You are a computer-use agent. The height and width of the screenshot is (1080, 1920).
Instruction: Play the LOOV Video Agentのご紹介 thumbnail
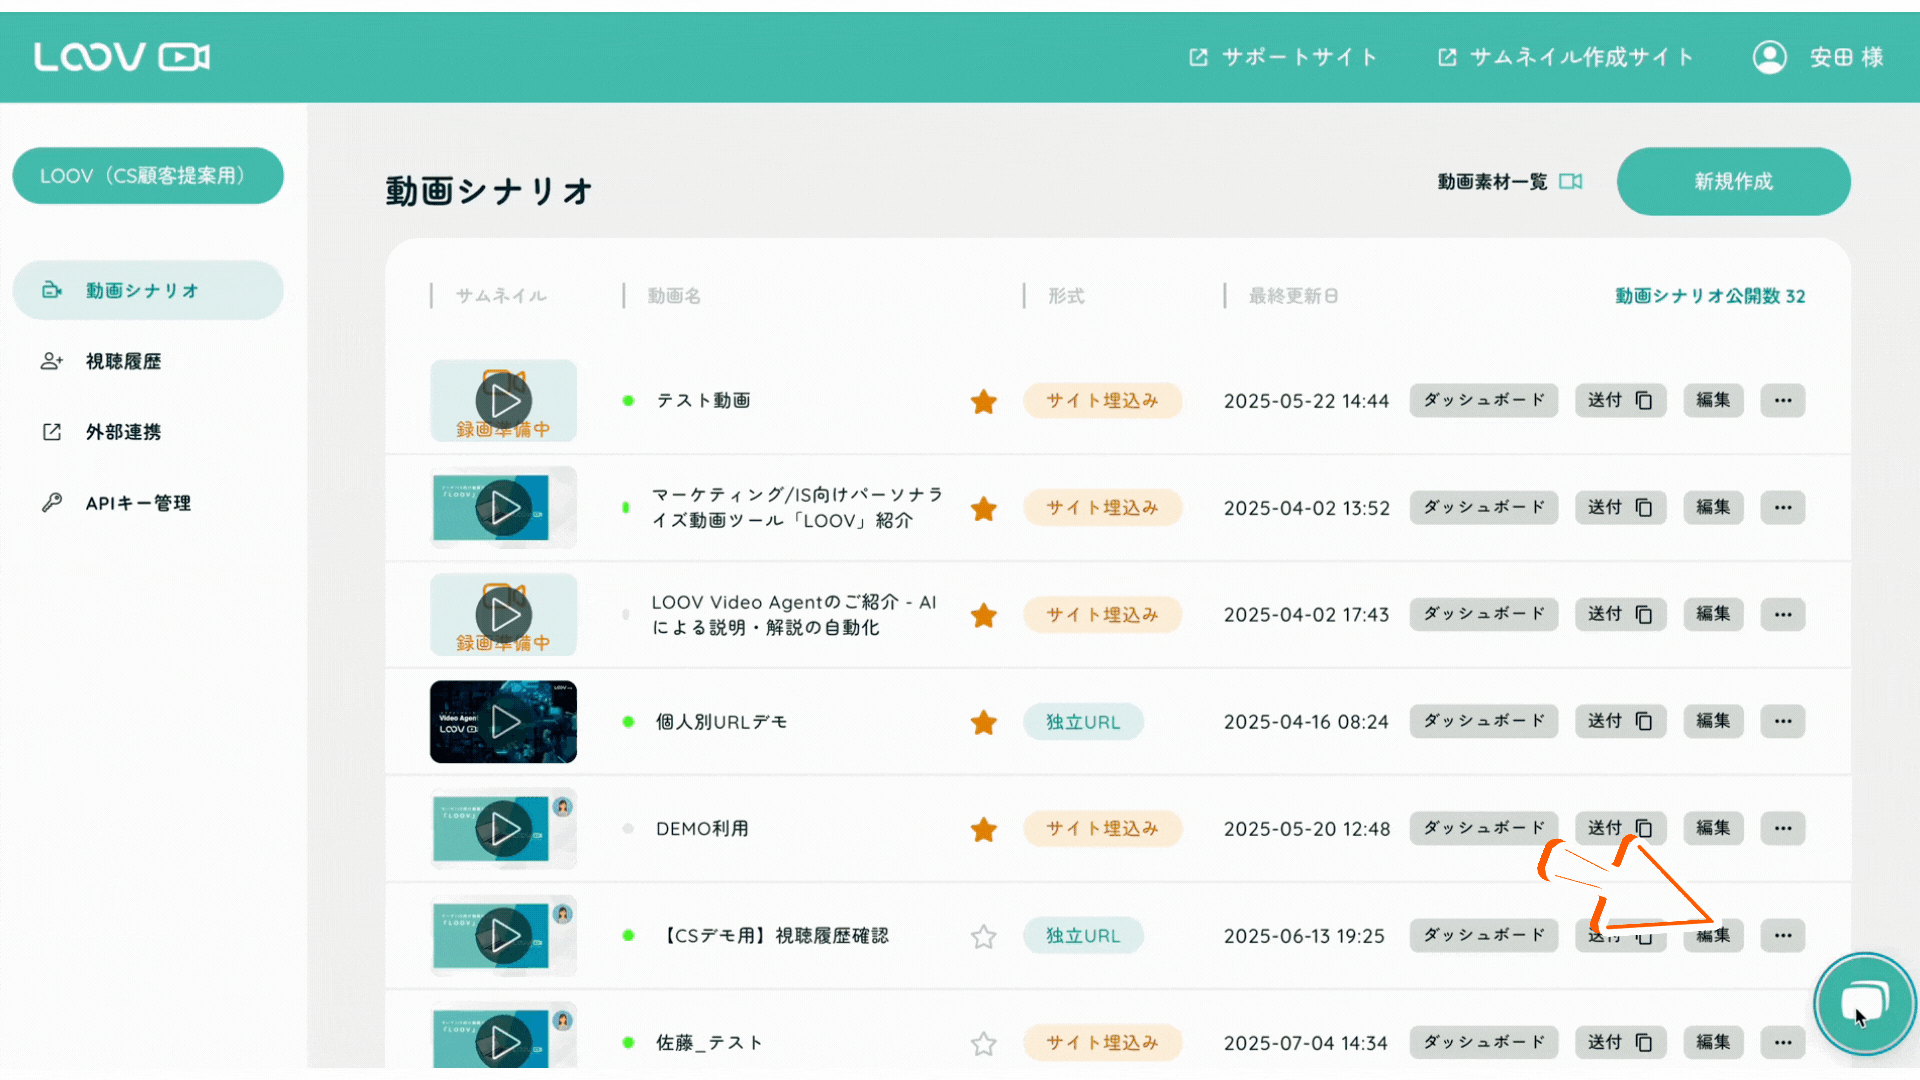(504, 615)
